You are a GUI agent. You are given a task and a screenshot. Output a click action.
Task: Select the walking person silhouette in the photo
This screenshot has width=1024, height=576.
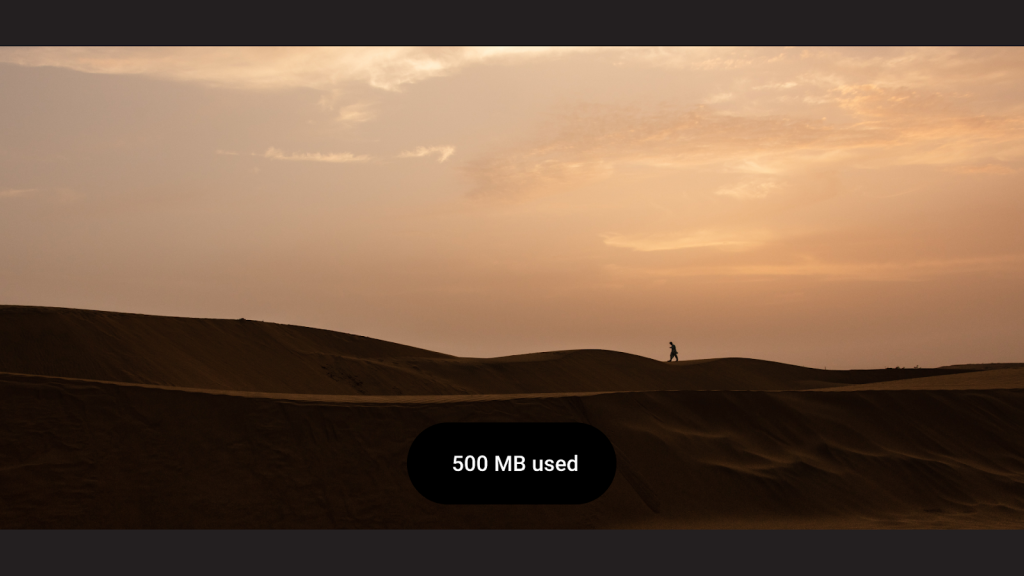click(673, 352)
